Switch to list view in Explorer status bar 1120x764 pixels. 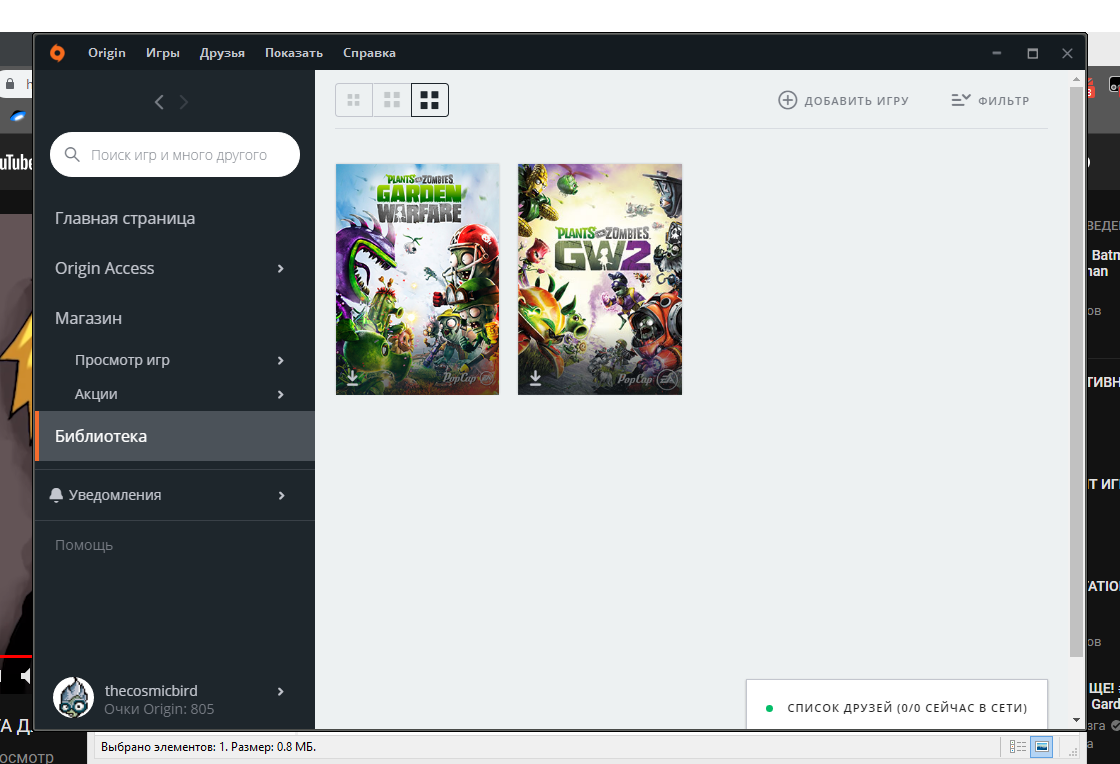1018,747
